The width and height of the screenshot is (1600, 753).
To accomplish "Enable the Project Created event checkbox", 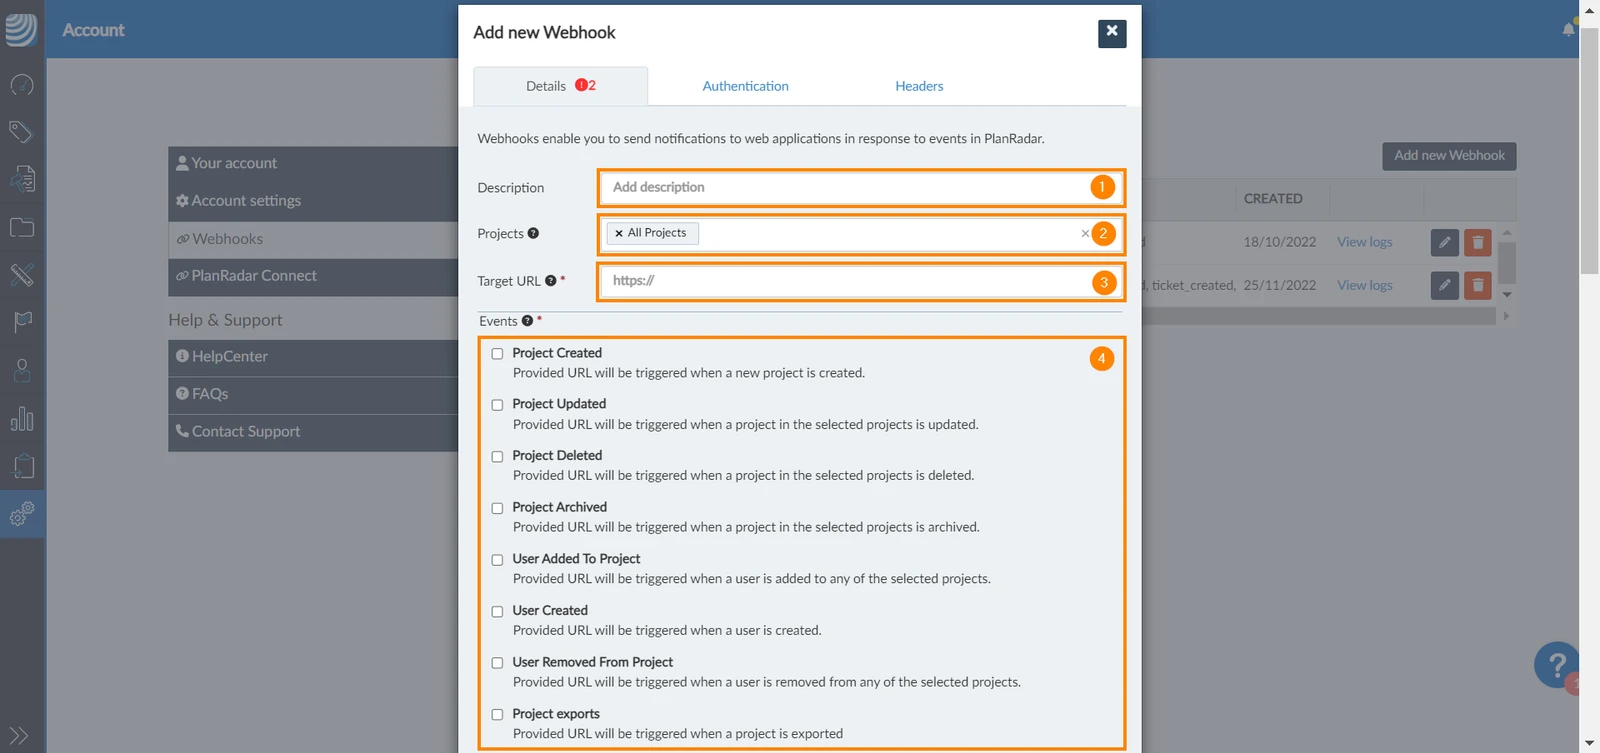I will click(x=497, y=354).
